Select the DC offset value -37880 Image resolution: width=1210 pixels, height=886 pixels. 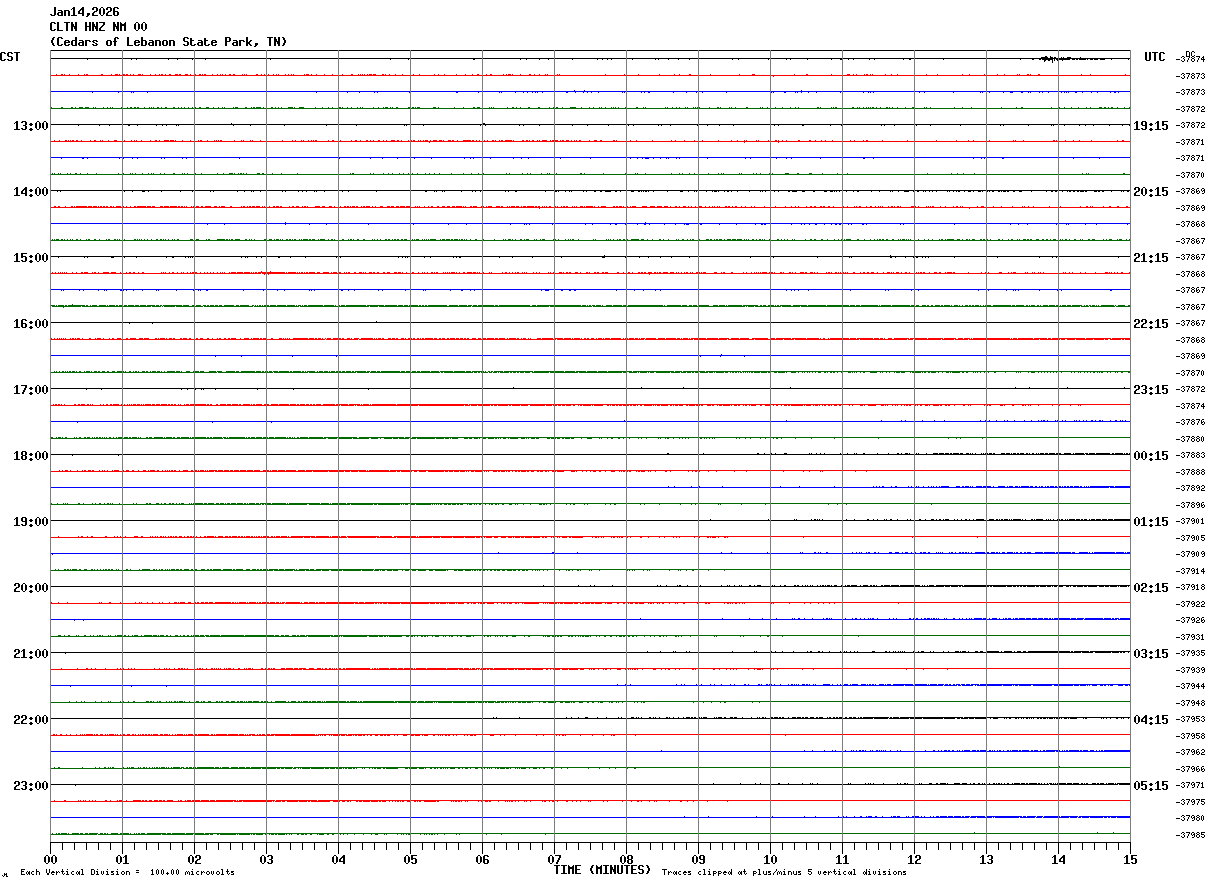(x=1191, y=439)
